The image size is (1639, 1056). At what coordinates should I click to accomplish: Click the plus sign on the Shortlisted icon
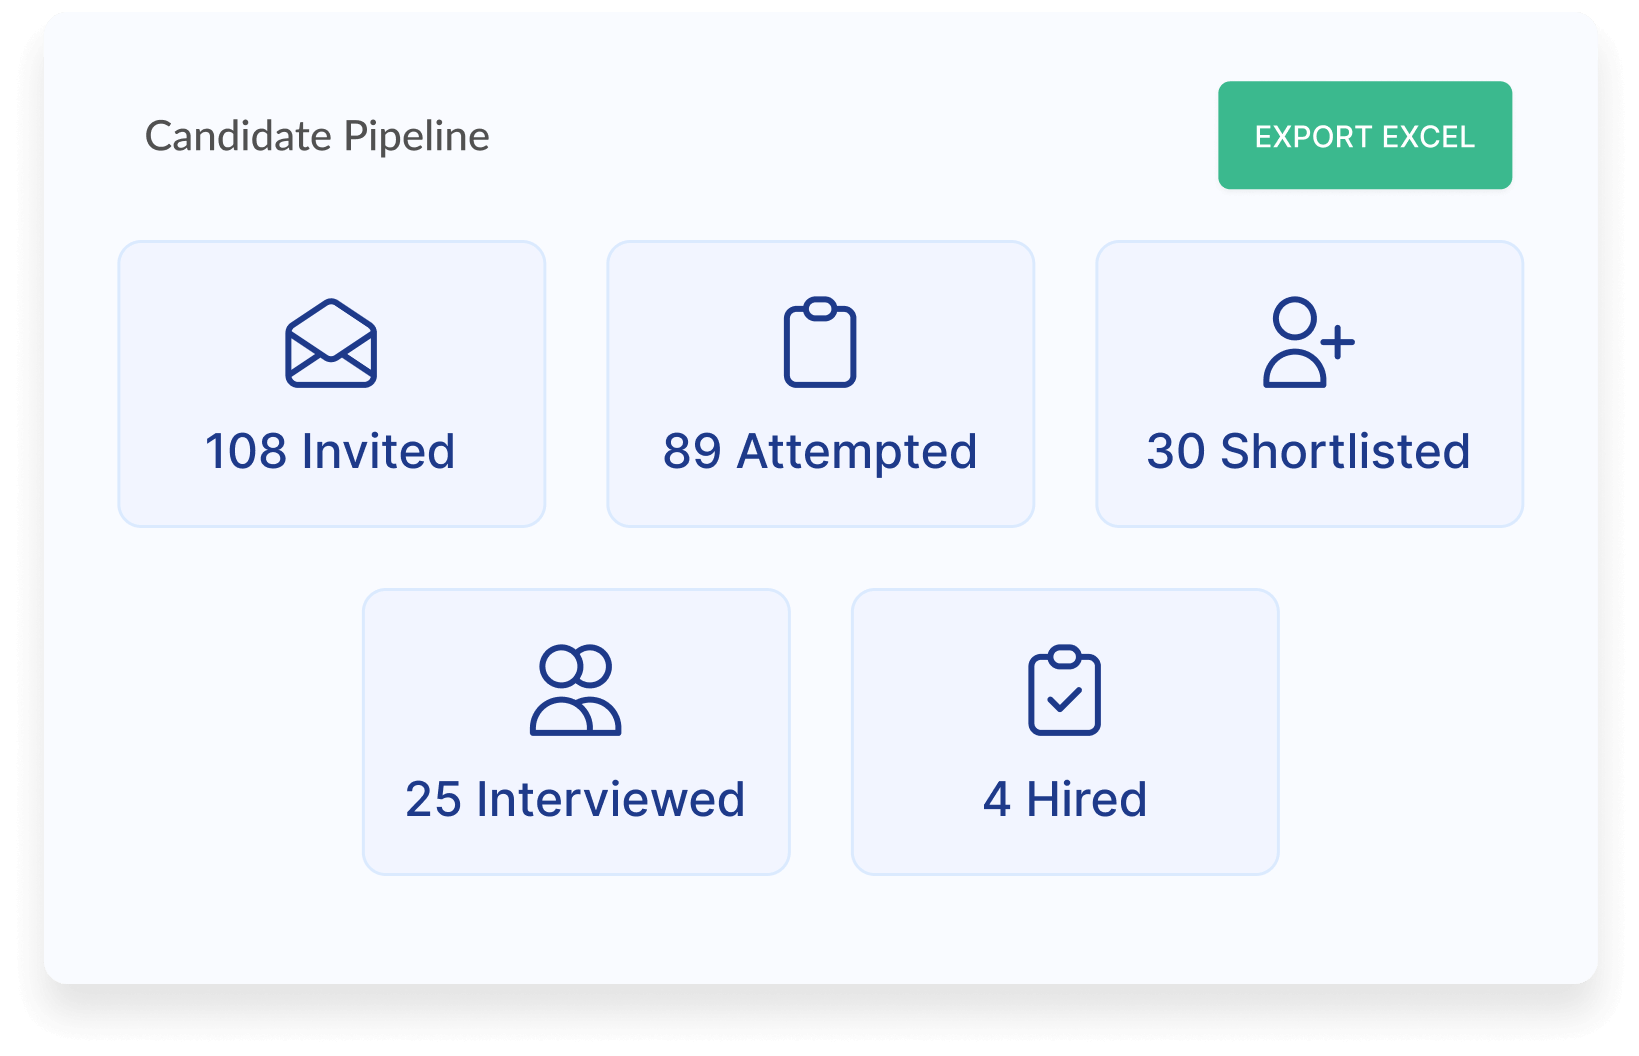click(x=1338, y=341)
